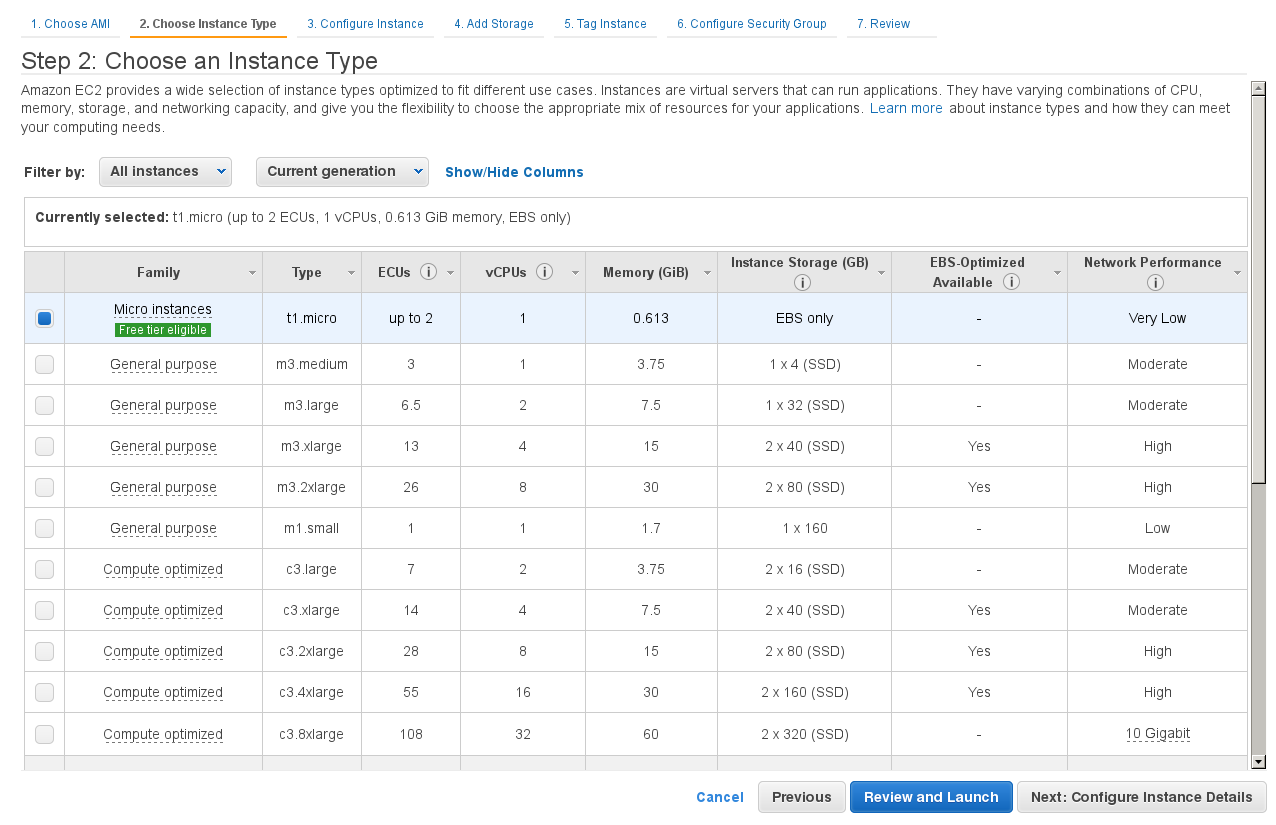
Task: Click the Cancel link
Action: click(720, 797)
